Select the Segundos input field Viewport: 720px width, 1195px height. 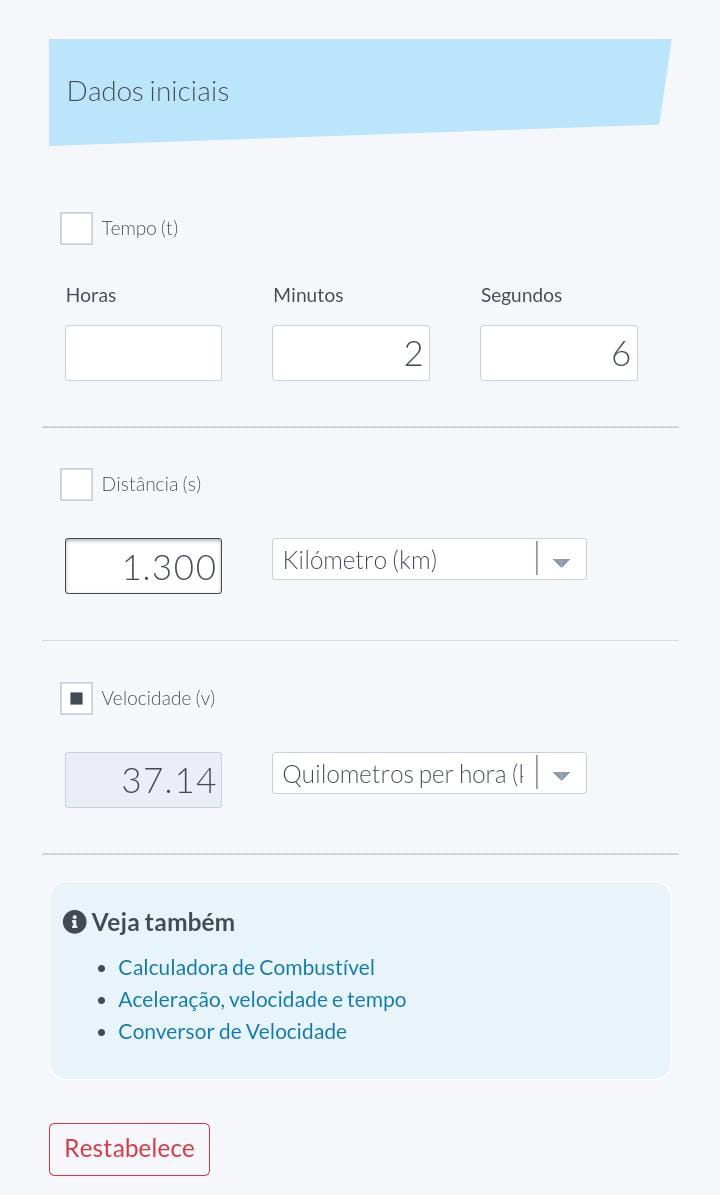(x=558, y=353)
